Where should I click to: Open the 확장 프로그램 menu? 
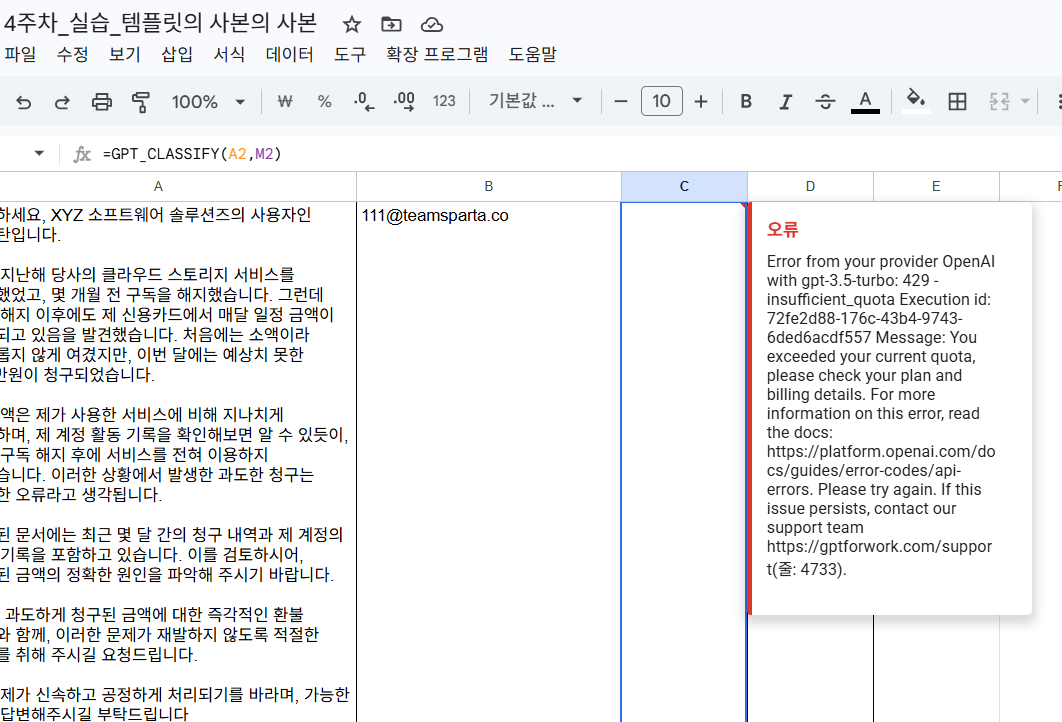(x=437, y=54)
